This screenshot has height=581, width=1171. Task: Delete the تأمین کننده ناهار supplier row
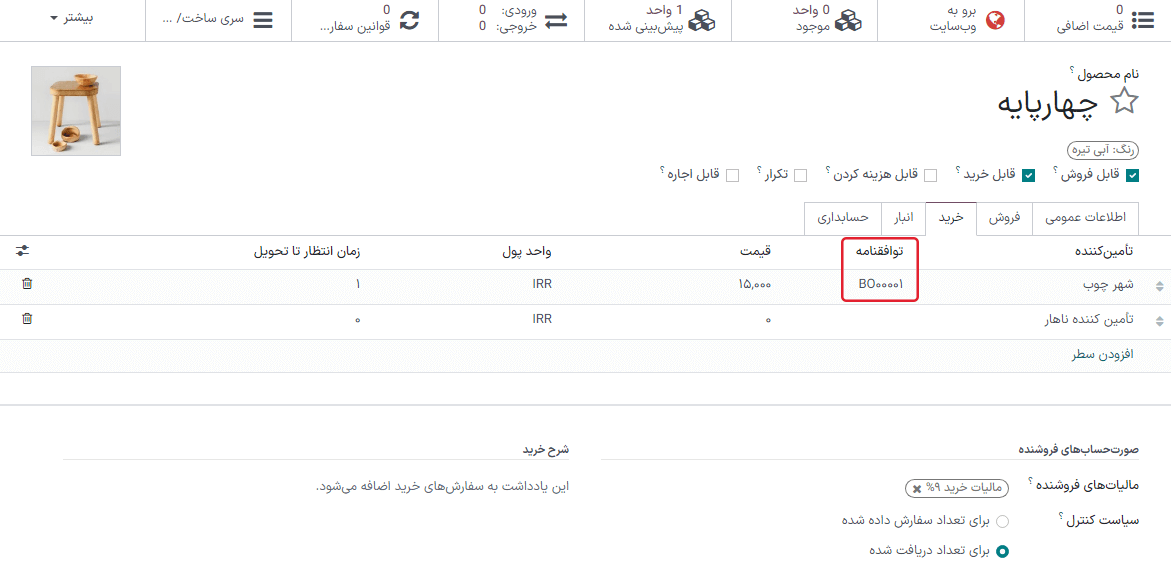27,319
